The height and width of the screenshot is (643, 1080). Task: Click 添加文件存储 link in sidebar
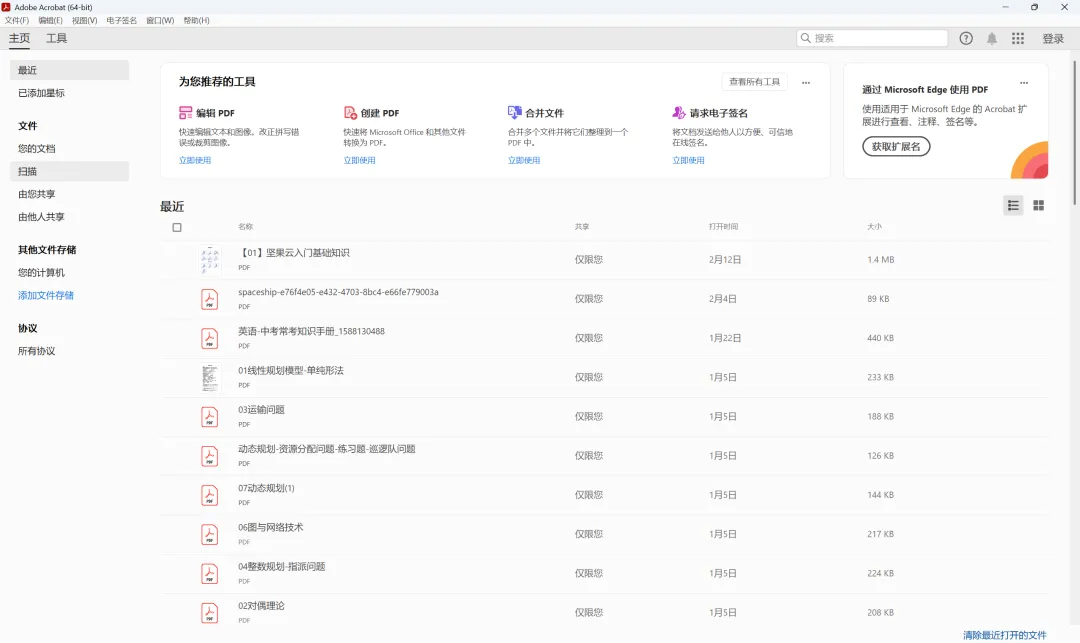(45, 295)
